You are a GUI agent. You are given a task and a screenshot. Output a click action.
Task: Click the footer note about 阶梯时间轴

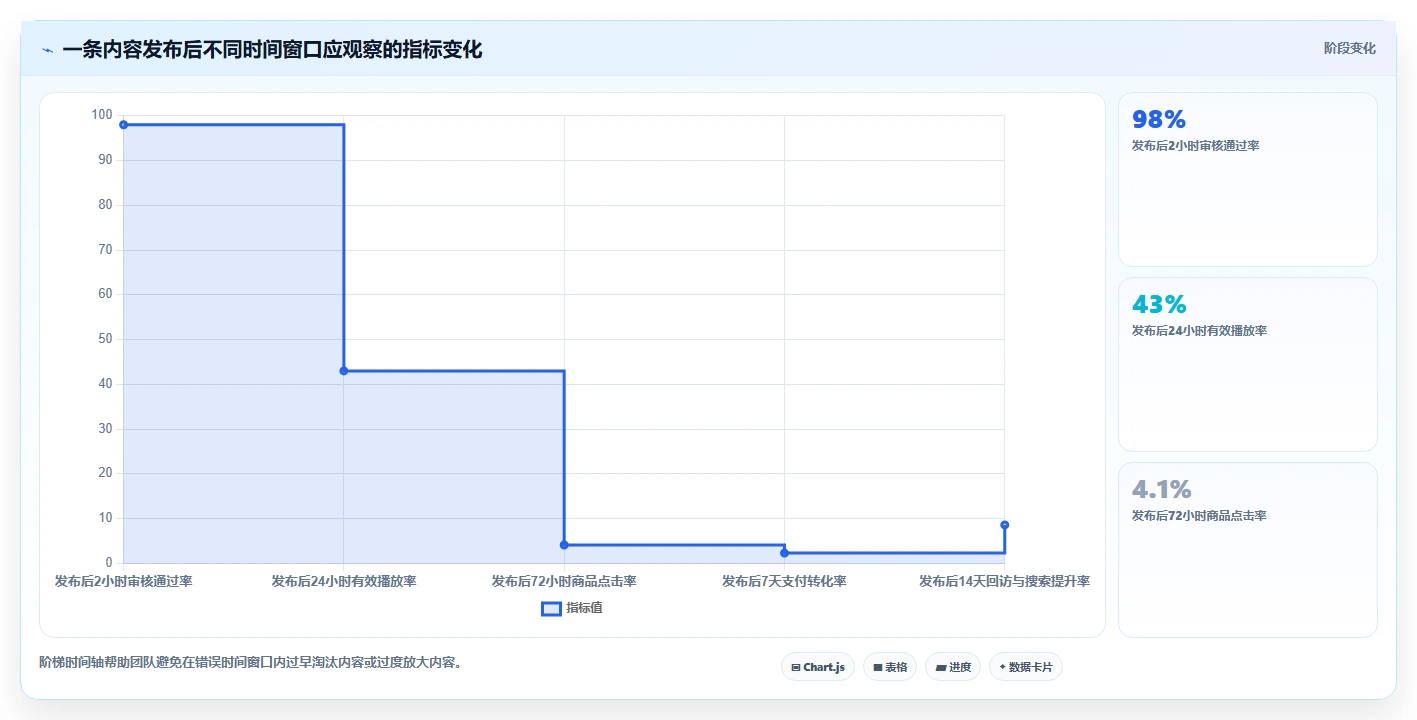pyautogui.click(x=250, y=662)
